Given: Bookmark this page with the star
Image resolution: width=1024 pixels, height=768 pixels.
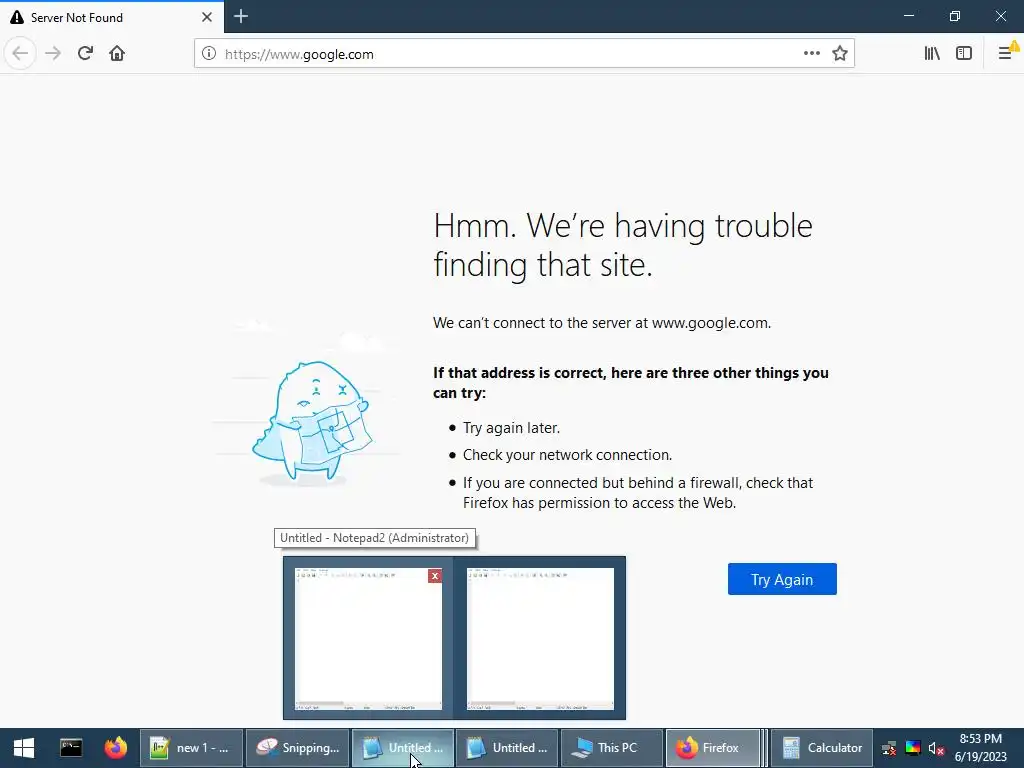Looking at the screenshot, I should point(840,53).
